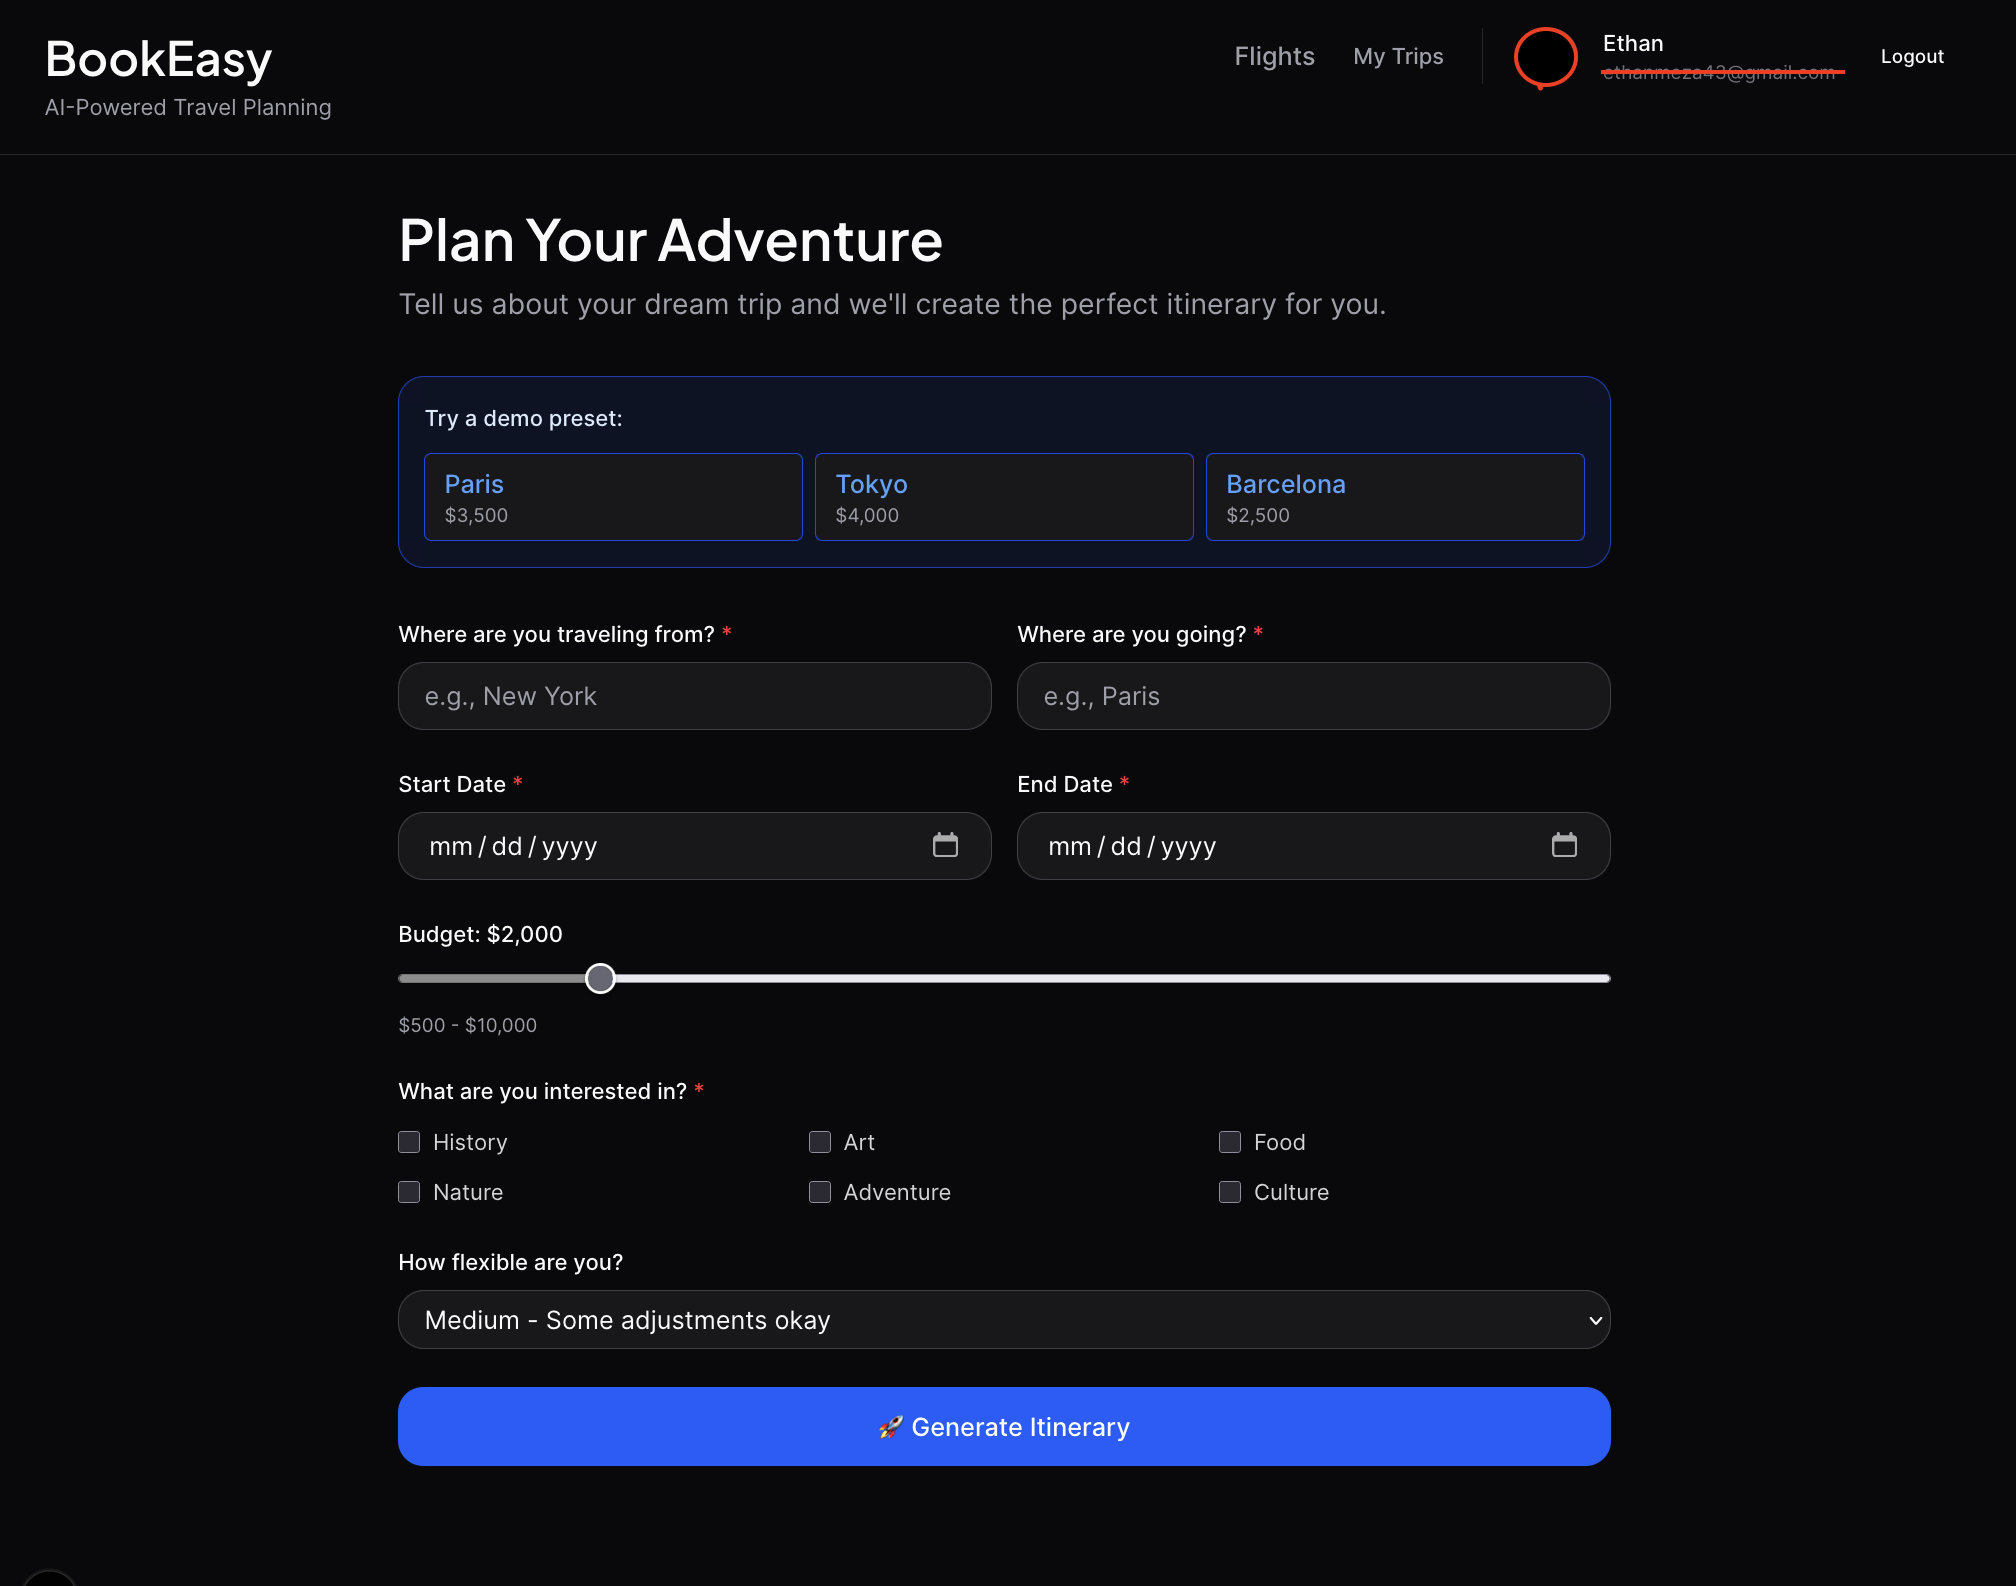Check the History interest checkbox

click(x=409, y=1142)
